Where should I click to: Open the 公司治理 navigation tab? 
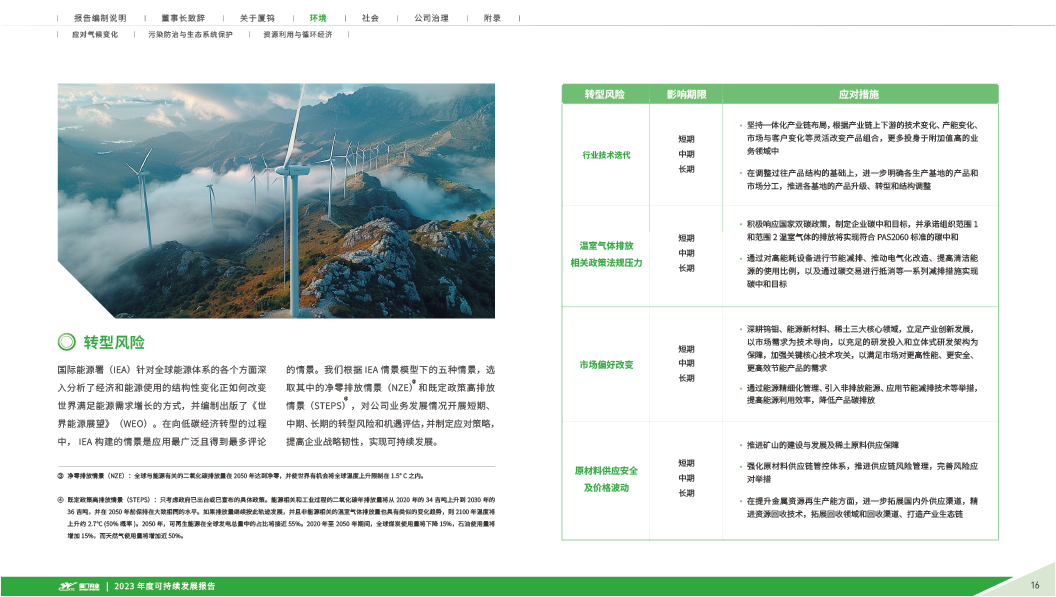(430, 18)
